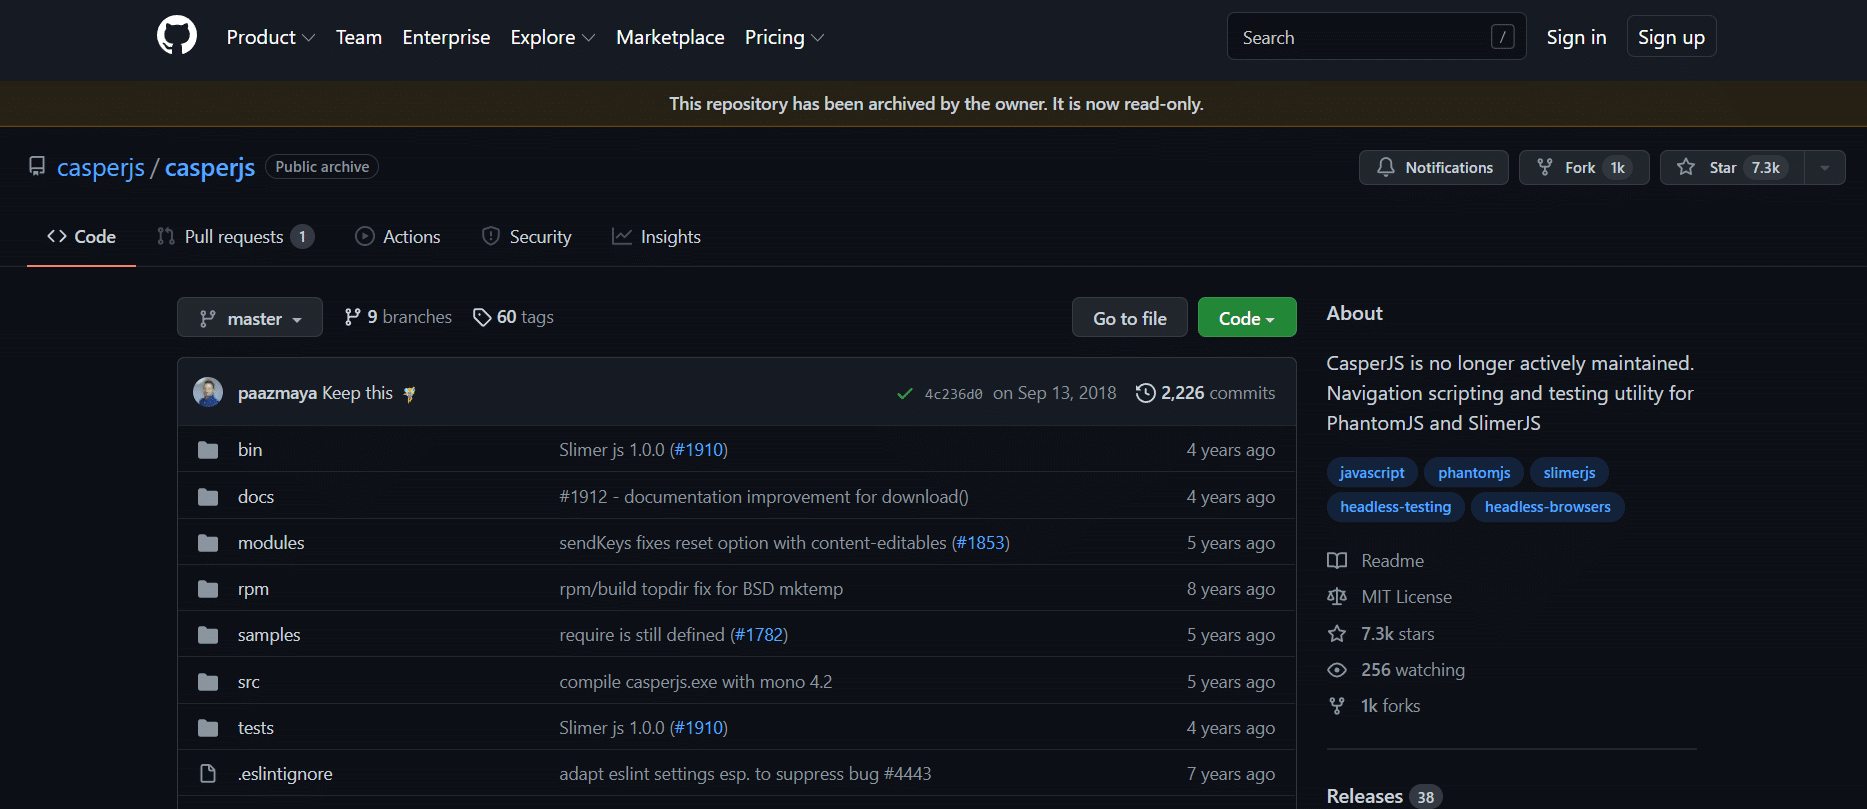Click the paazmaya avatar image
The image size is (1867, 809).
[x=208, y=392]
